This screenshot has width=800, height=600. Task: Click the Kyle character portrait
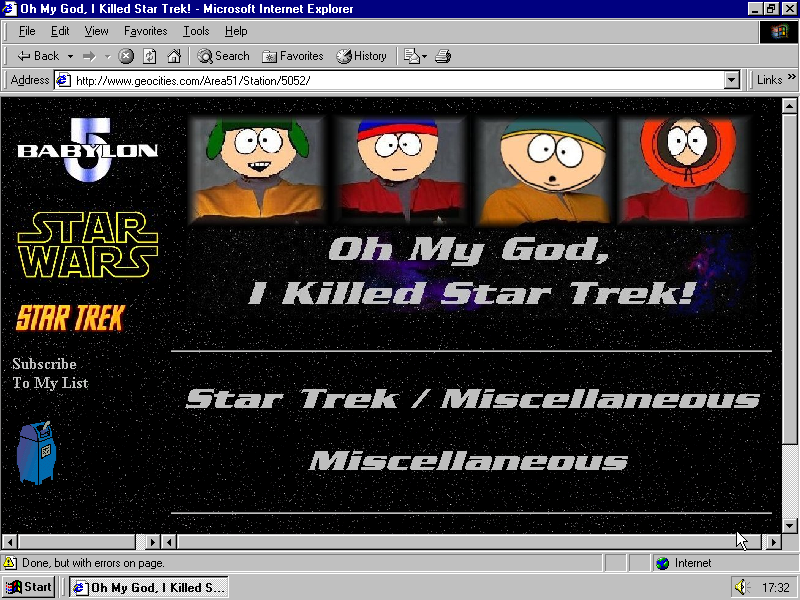click(257, 169)
